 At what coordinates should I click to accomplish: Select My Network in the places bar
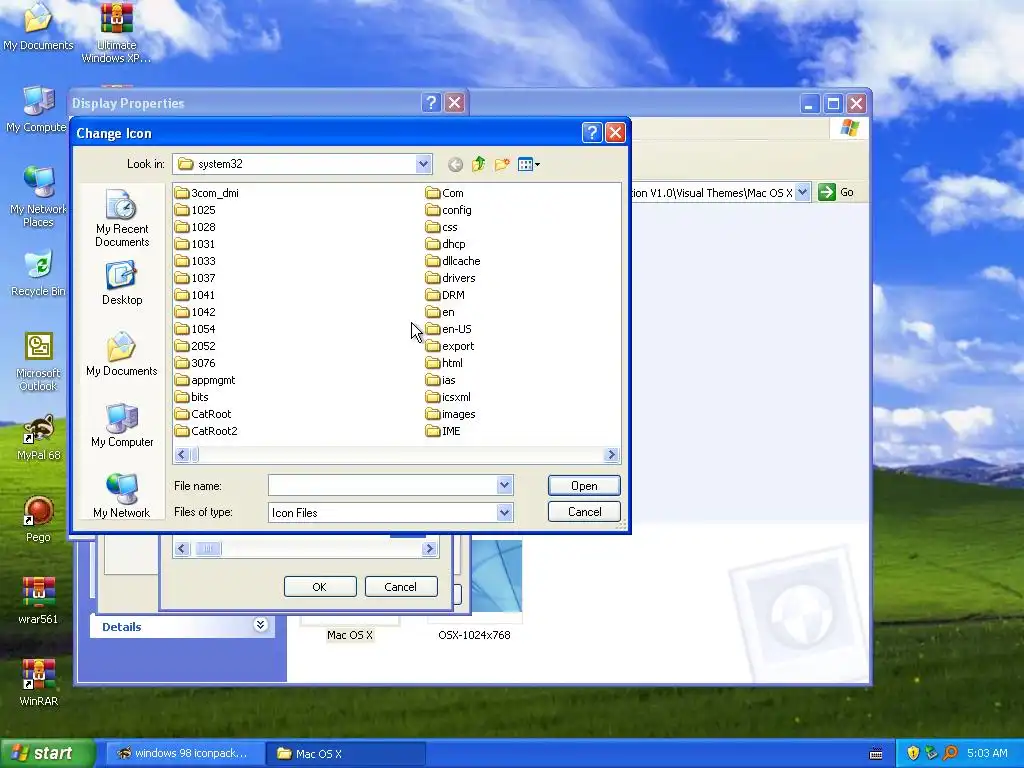[x=121, y=496]
